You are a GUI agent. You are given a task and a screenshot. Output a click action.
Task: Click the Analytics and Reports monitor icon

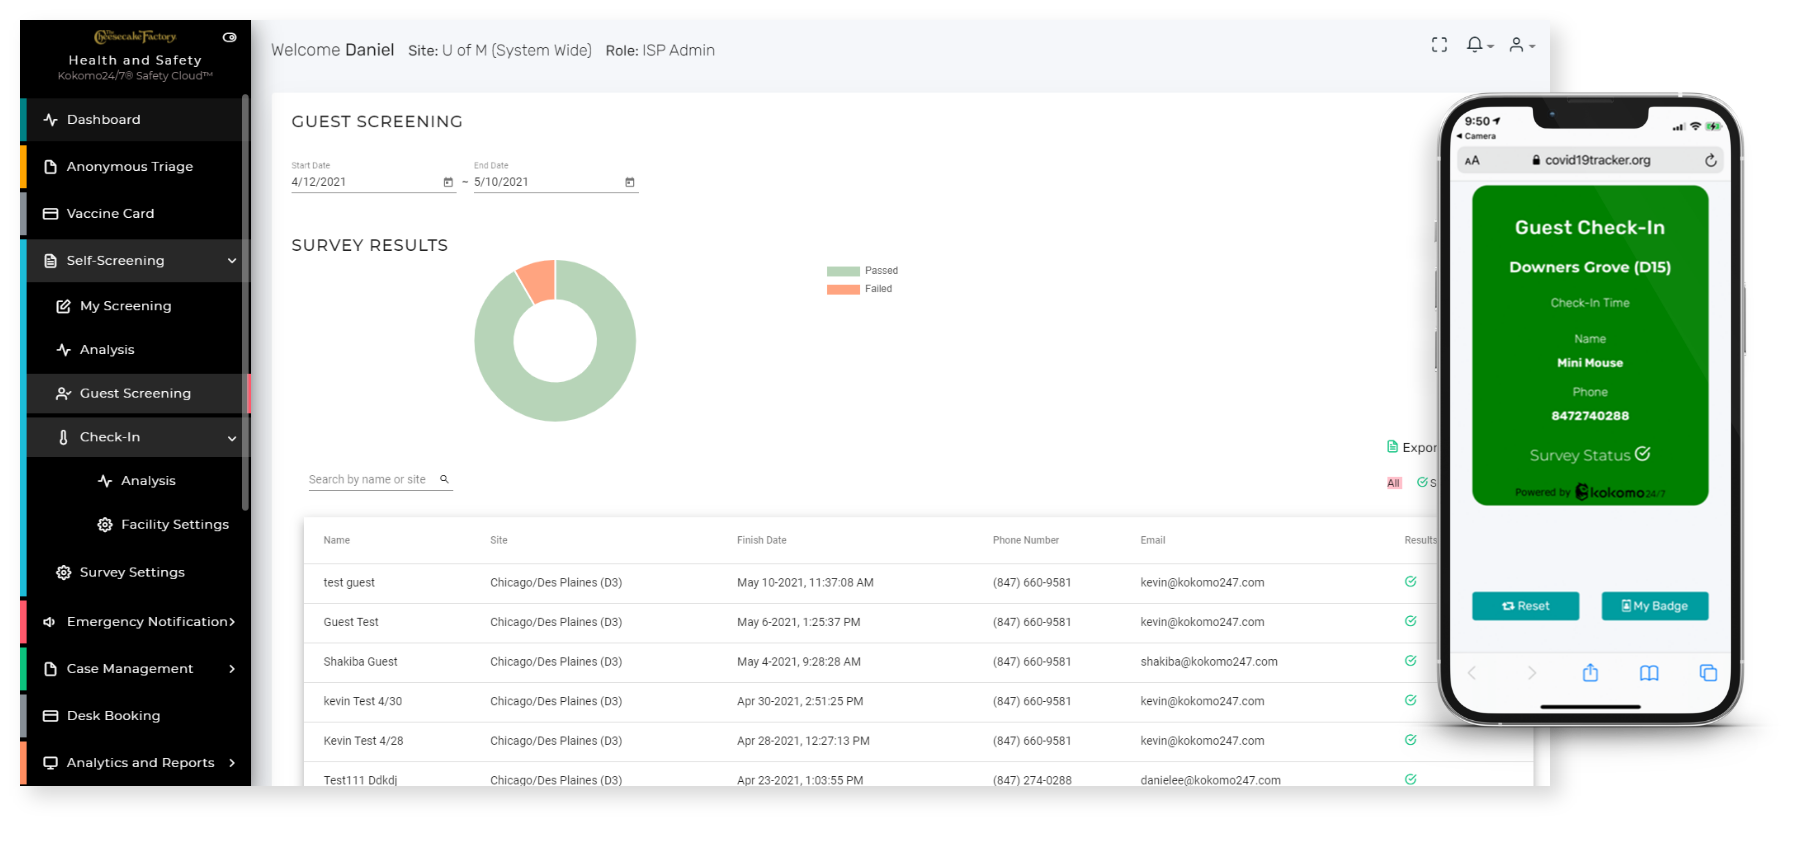pyautogui.click(x=50, y=763)
